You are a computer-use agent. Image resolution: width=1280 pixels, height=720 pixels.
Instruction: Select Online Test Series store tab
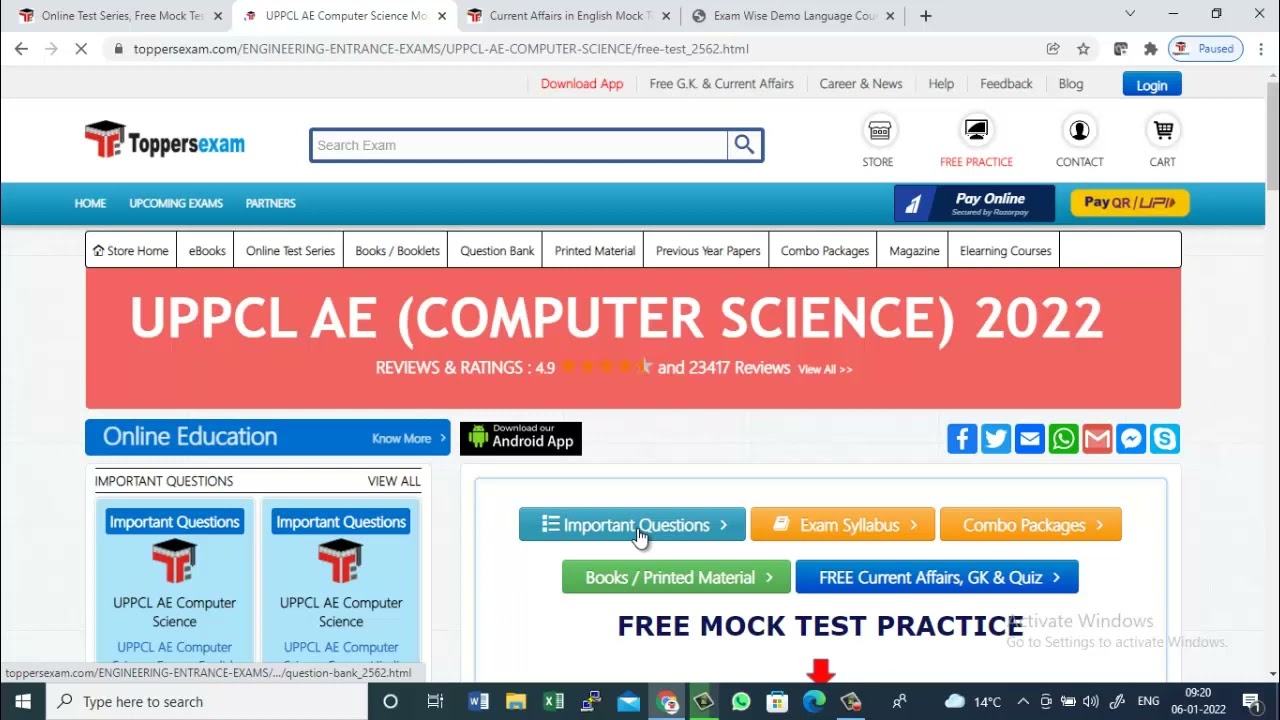pyautogui.click(x=290, y=251)
